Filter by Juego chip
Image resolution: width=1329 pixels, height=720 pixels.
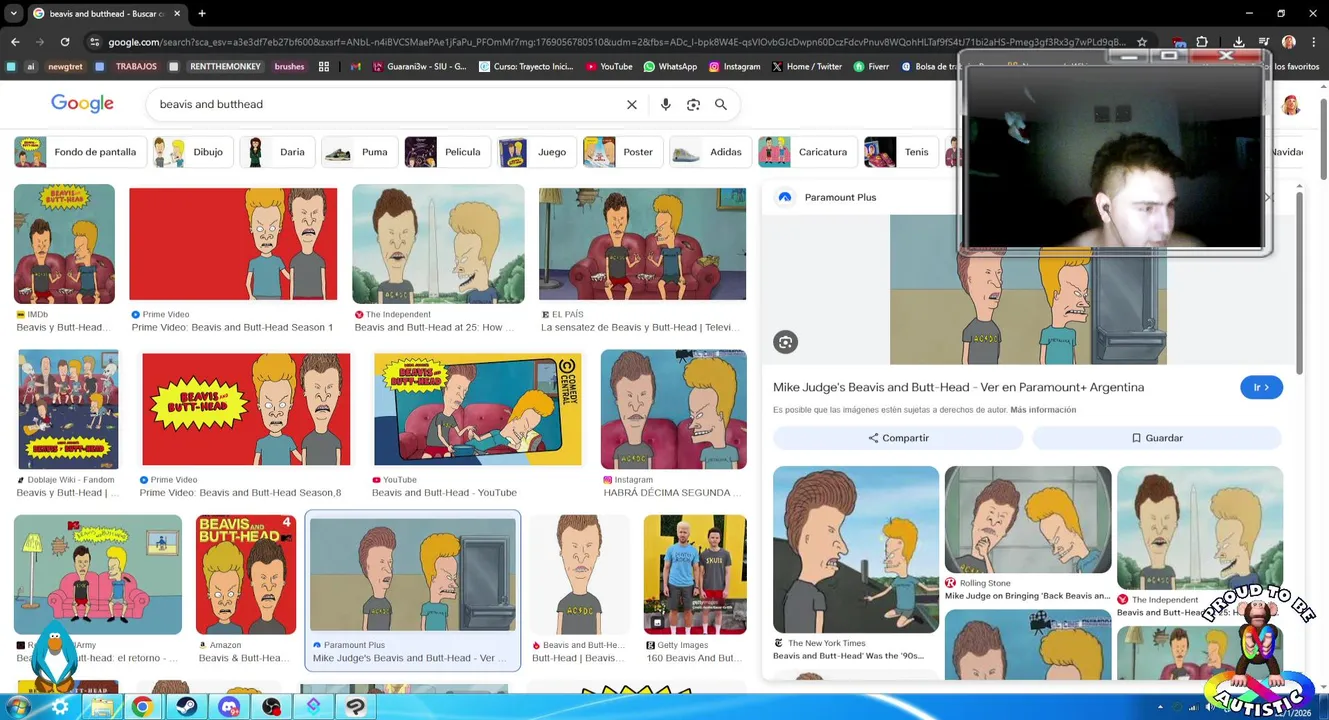coord(535,152)
